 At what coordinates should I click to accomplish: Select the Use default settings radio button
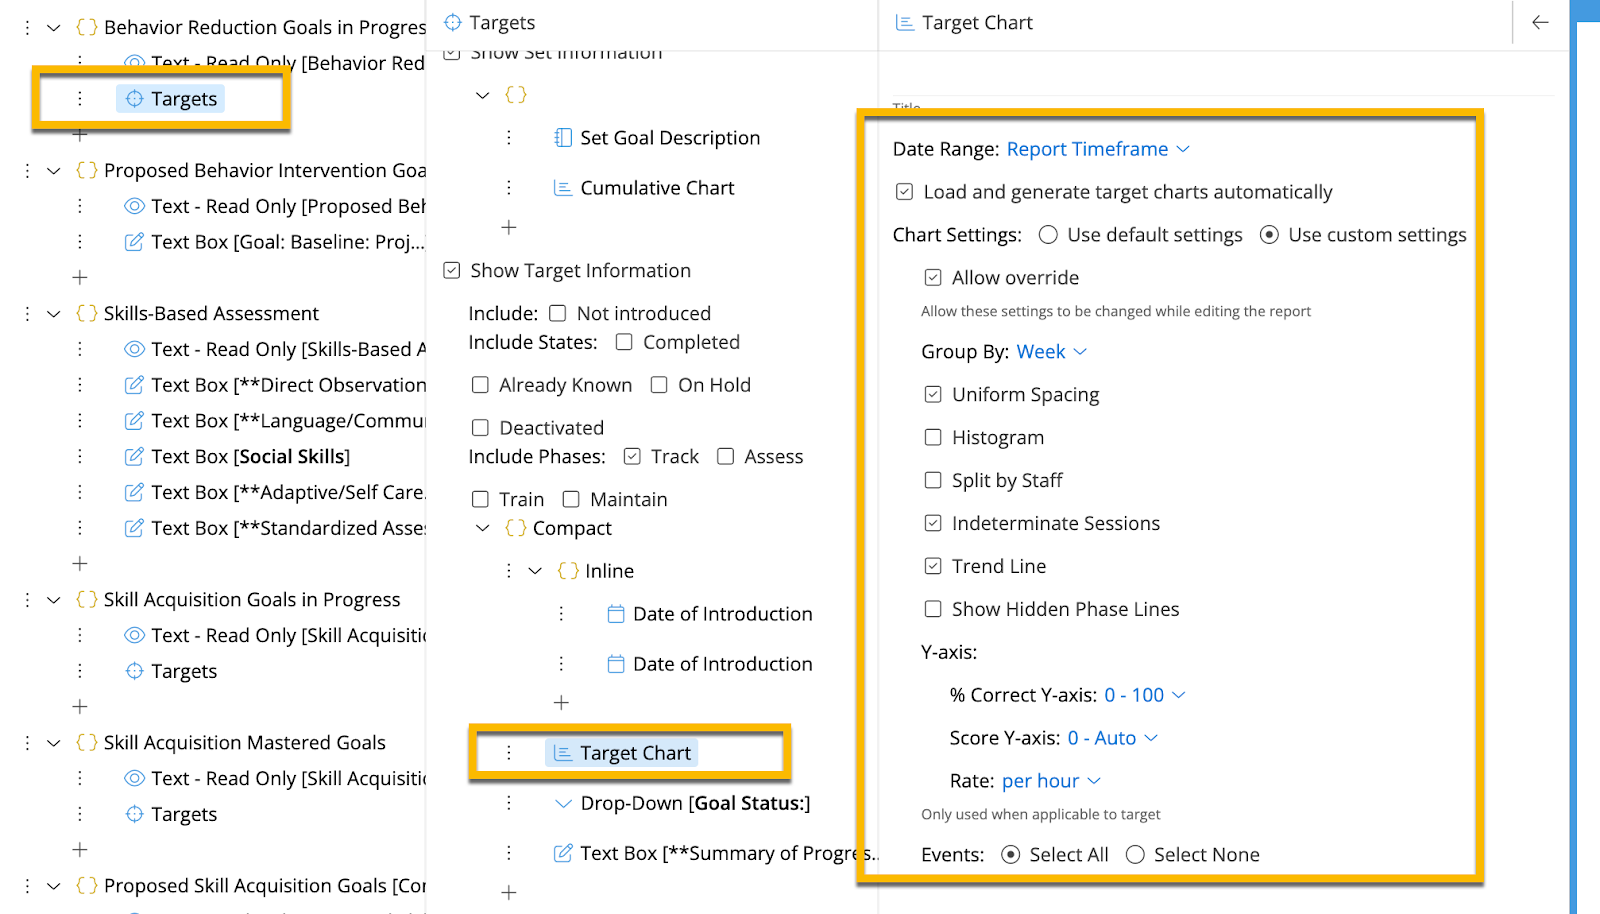click(x=1047, y=234)
